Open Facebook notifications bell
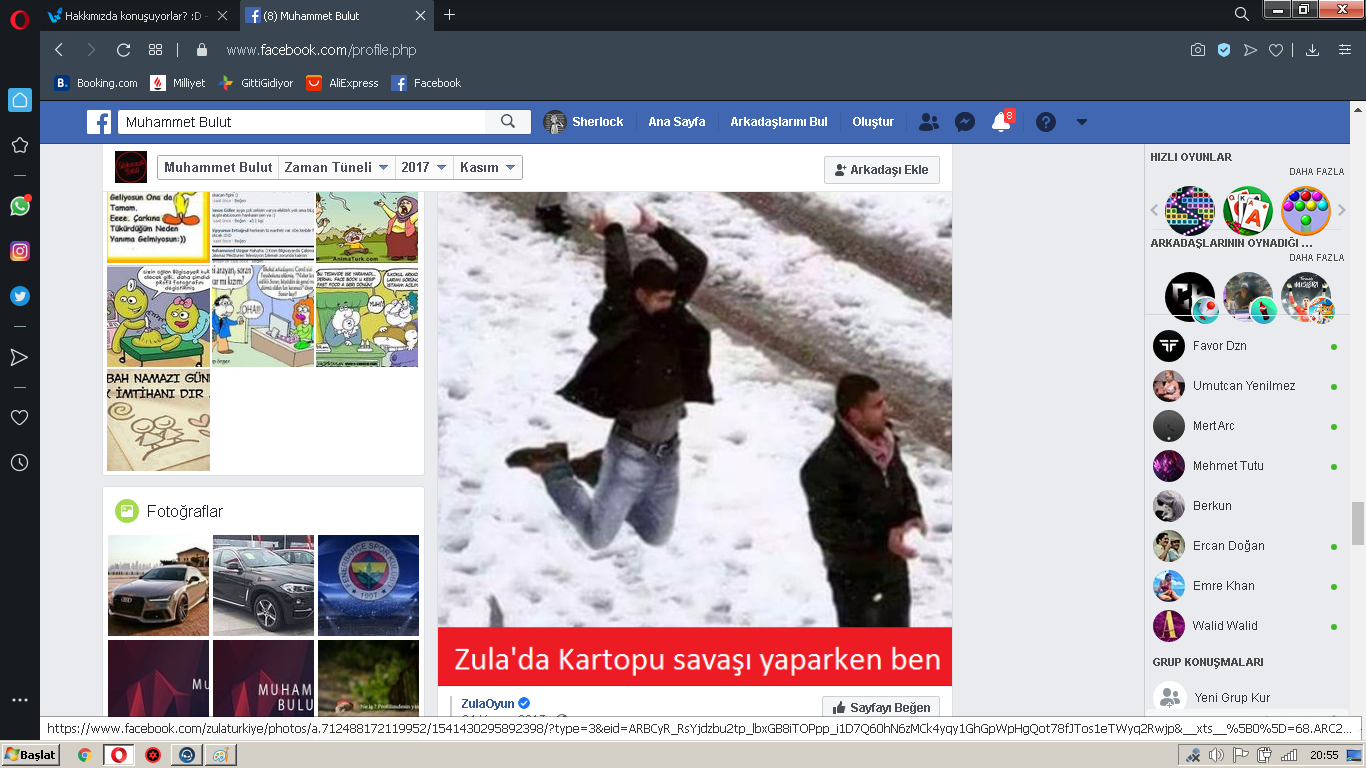This screenshot has height=768, width=1366. tap(1001, 122)
